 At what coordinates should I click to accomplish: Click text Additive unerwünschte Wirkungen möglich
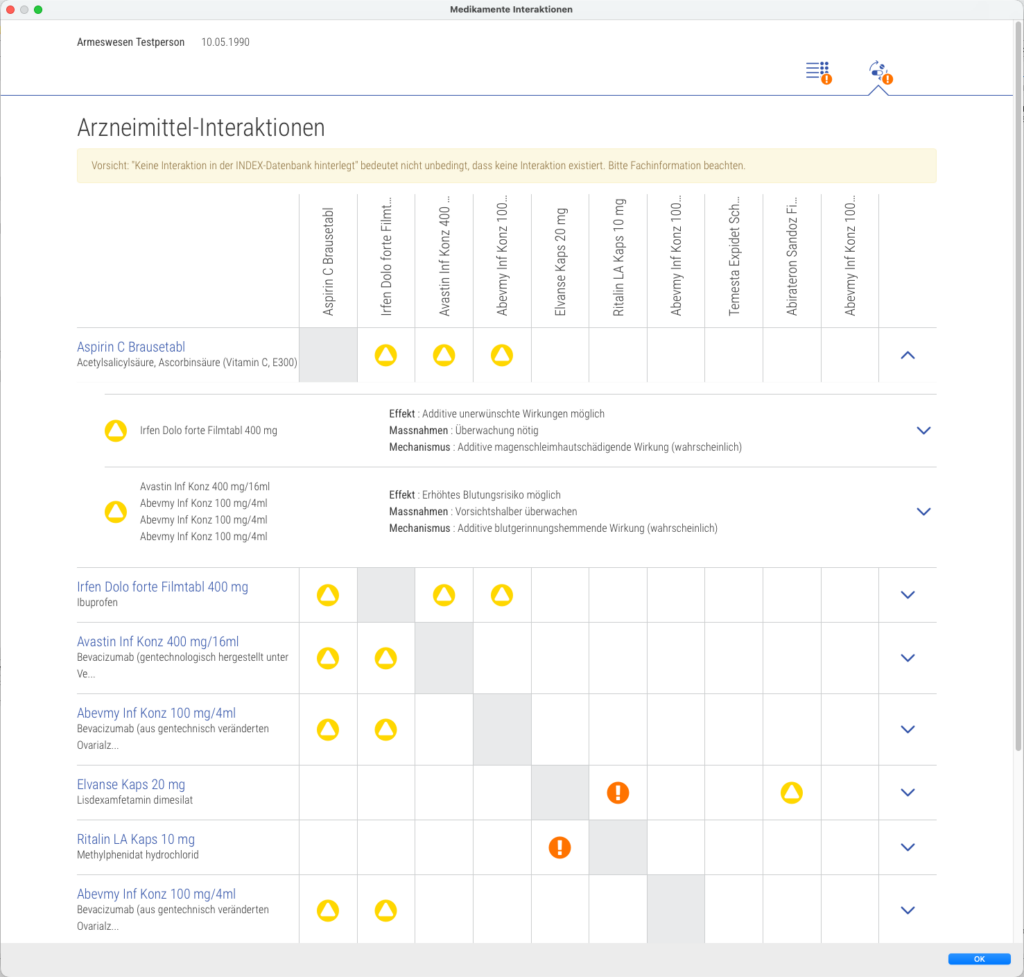point(513,413)
